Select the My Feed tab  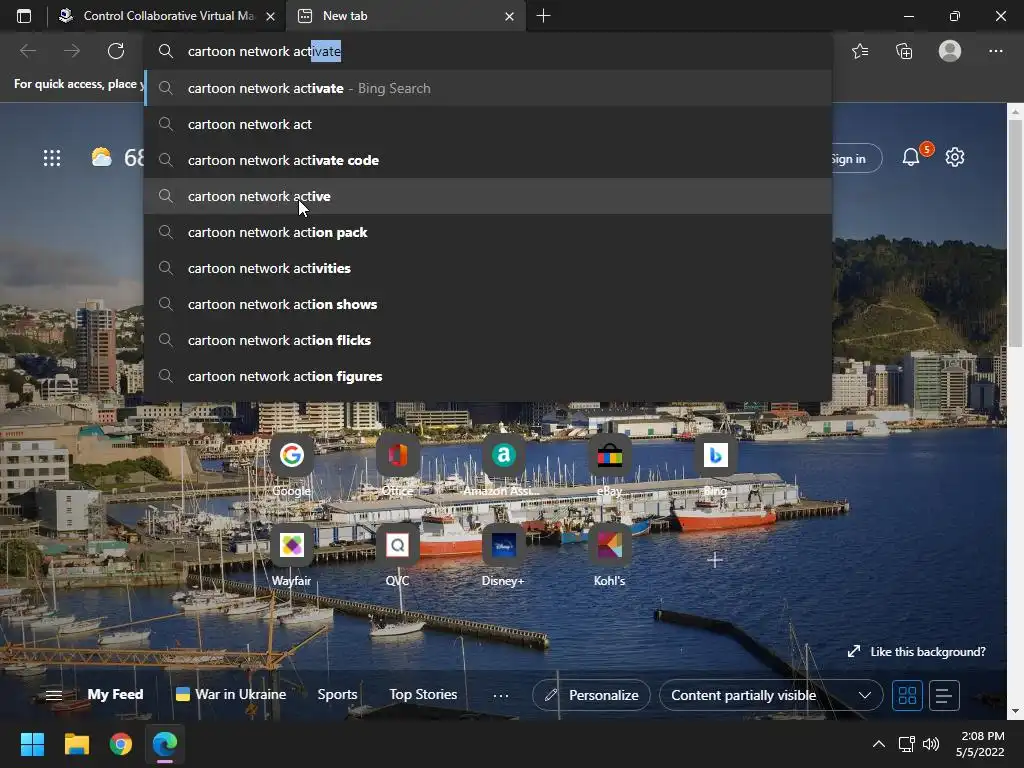click(x=116, y=694)
